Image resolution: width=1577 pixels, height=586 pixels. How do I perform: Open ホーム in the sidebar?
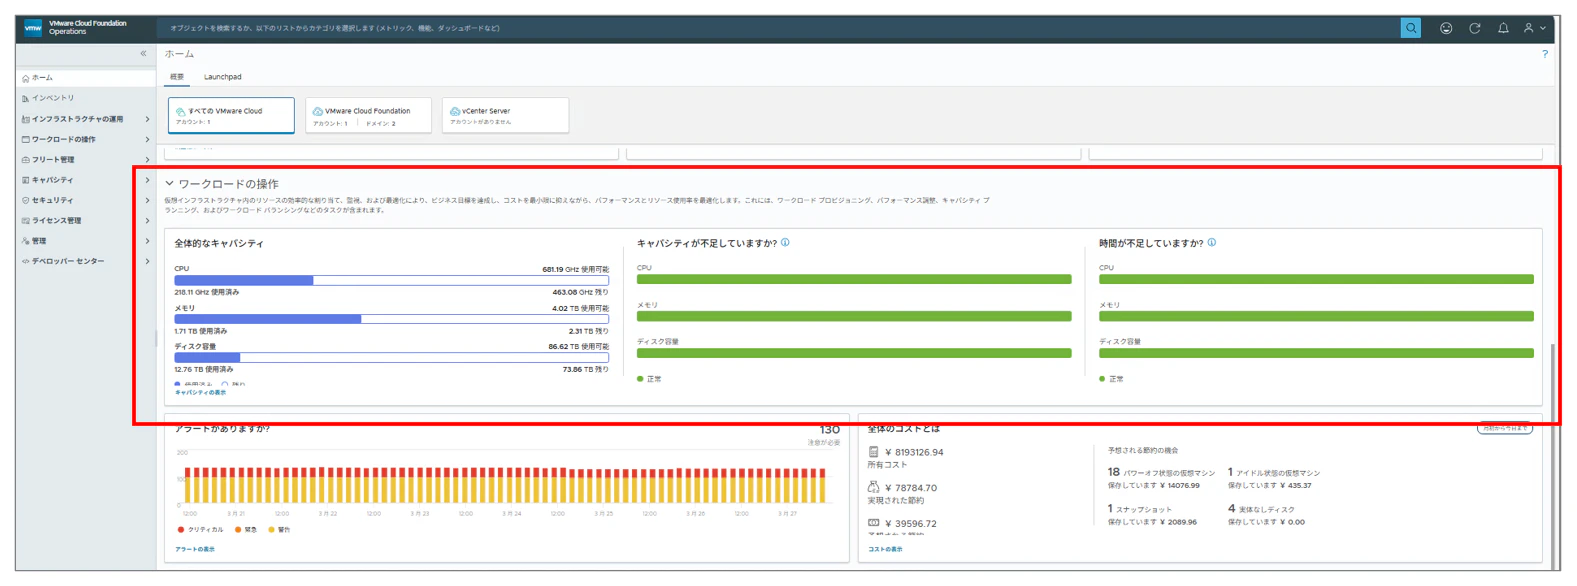[x=85, y=78]
